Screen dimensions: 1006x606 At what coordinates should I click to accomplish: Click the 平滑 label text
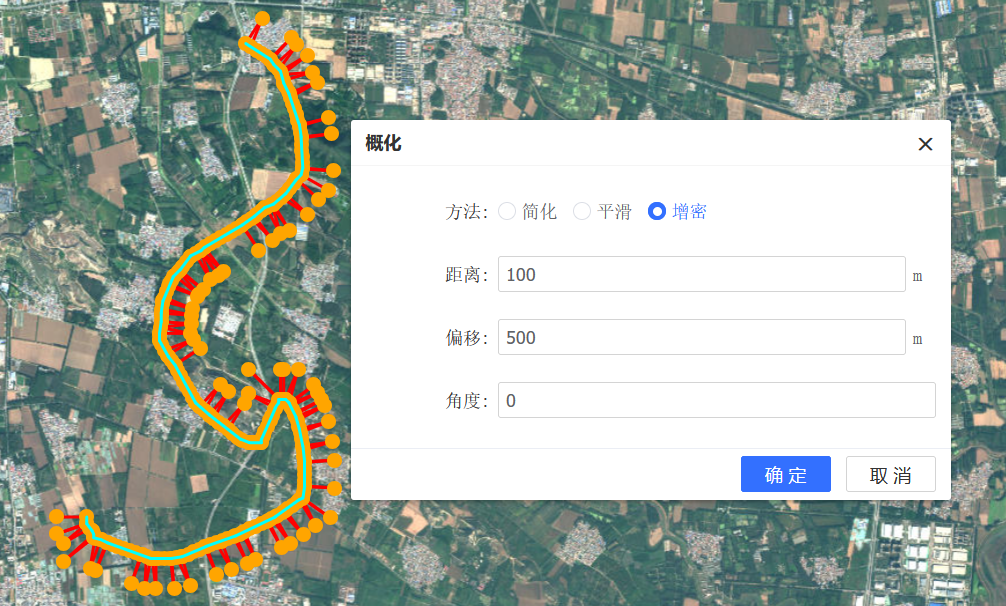(x=614, y=211)
